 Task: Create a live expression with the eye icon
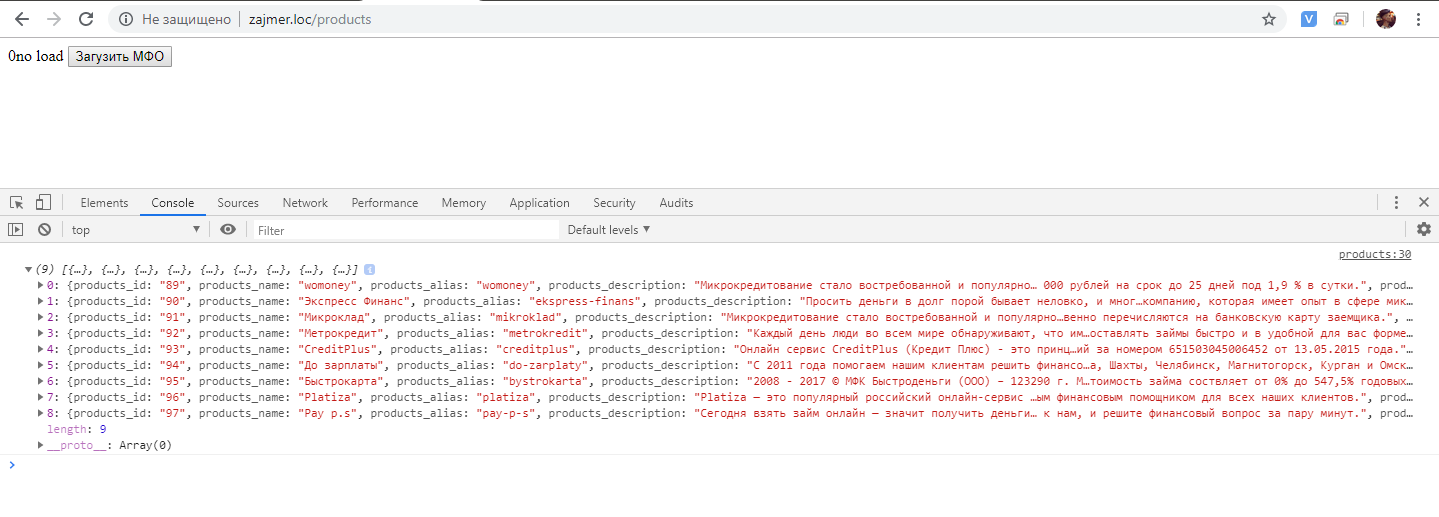228,229
